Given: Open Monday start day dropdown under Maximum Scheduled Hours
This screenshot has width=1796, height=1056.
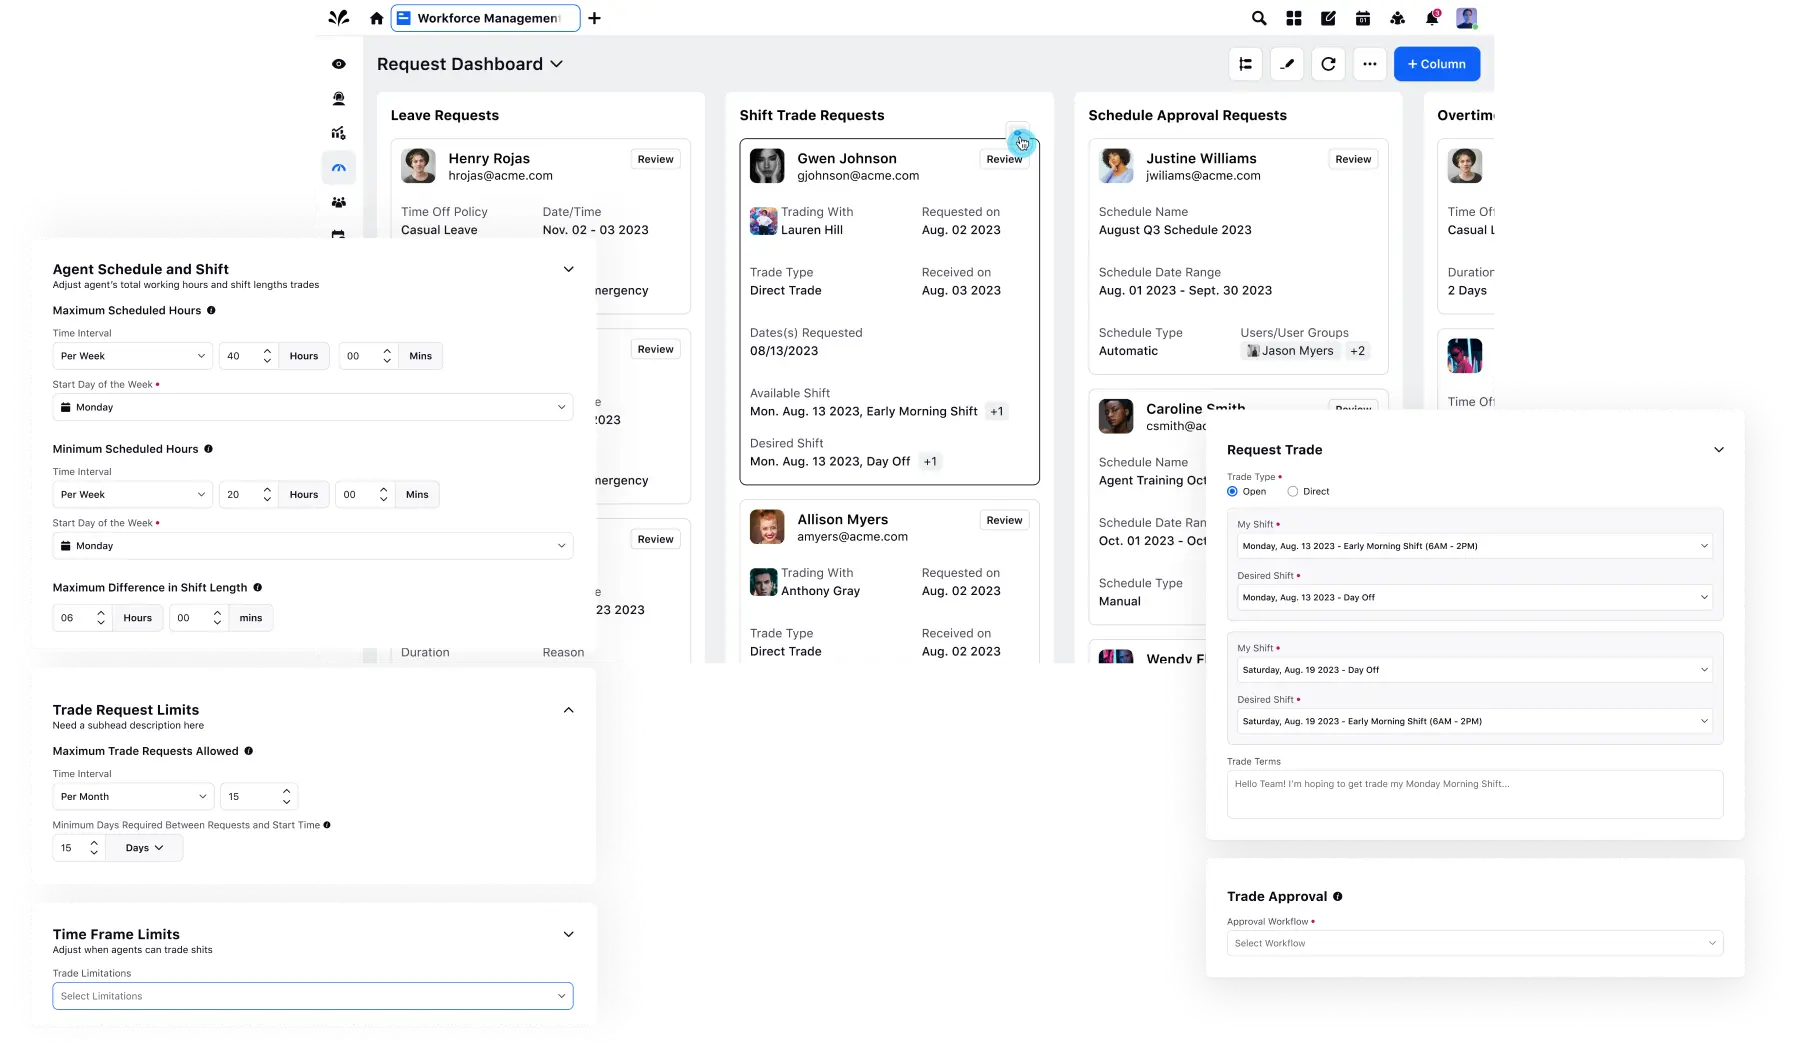Looking at the screenshot, I should 313,407.
